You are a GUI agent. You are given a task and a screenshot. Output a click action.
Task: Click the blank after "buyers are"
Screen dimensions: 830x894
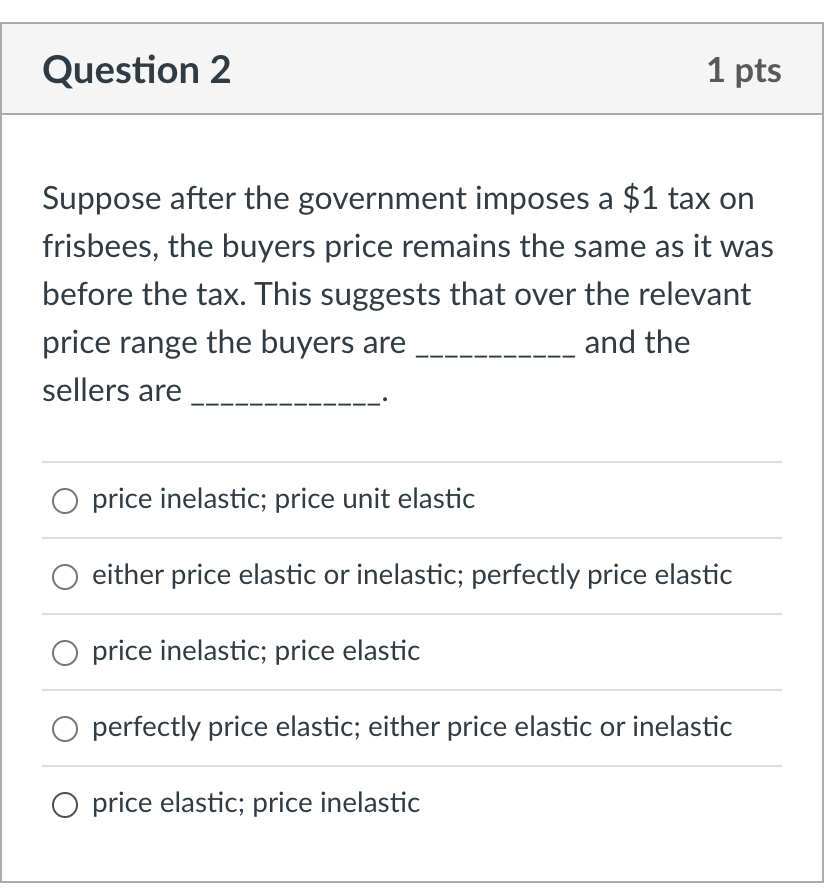494,346
